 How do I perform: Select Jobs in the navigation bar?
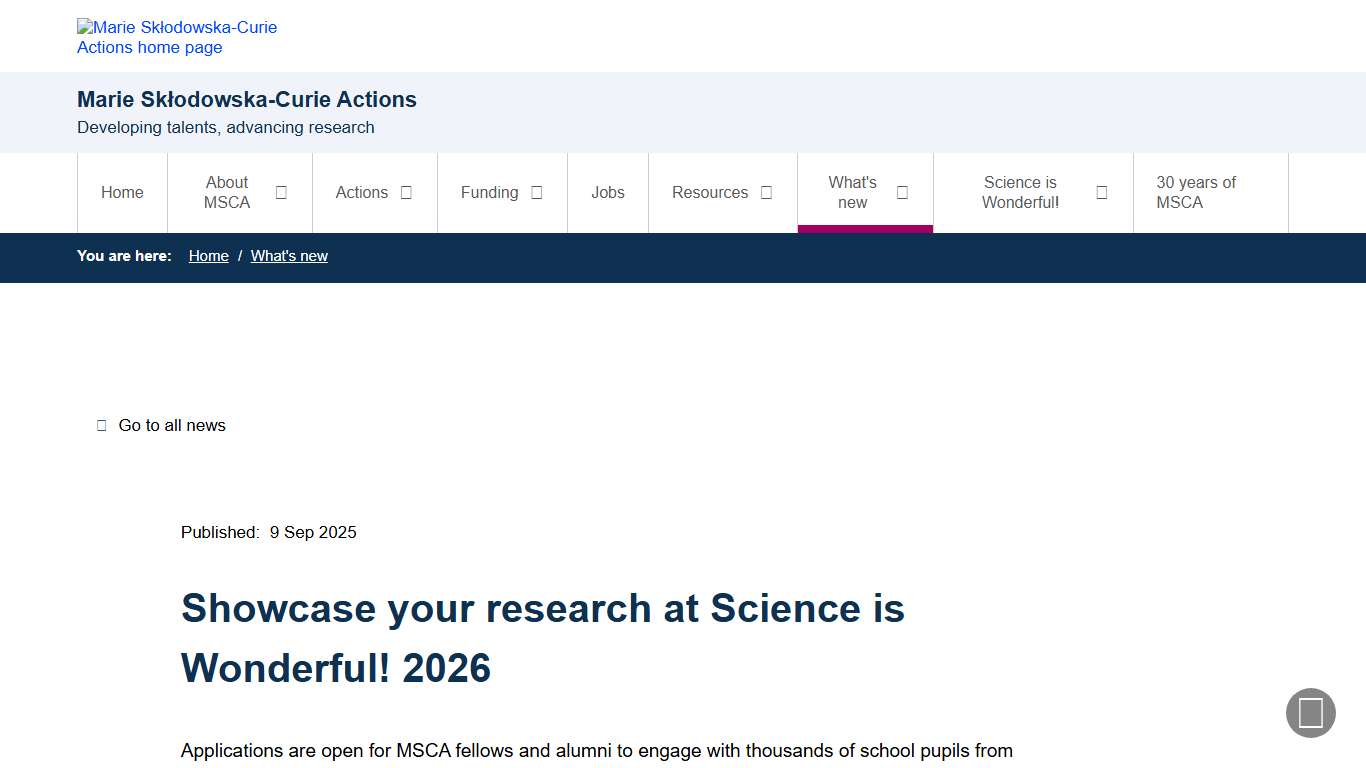608,191
